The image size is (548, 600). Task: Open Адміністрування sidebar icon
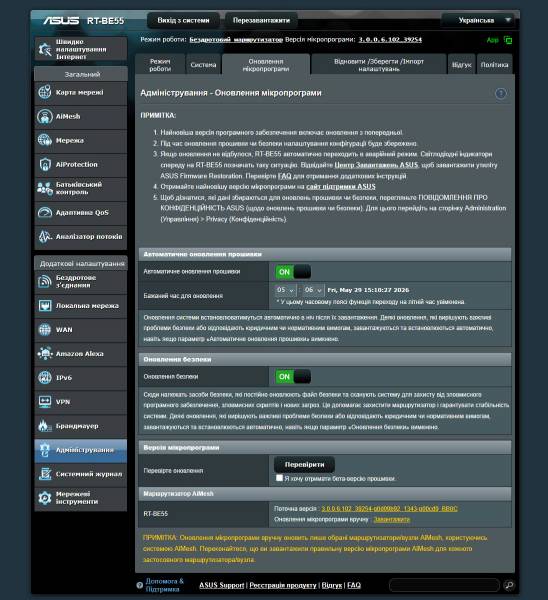[x=45, y=450]
